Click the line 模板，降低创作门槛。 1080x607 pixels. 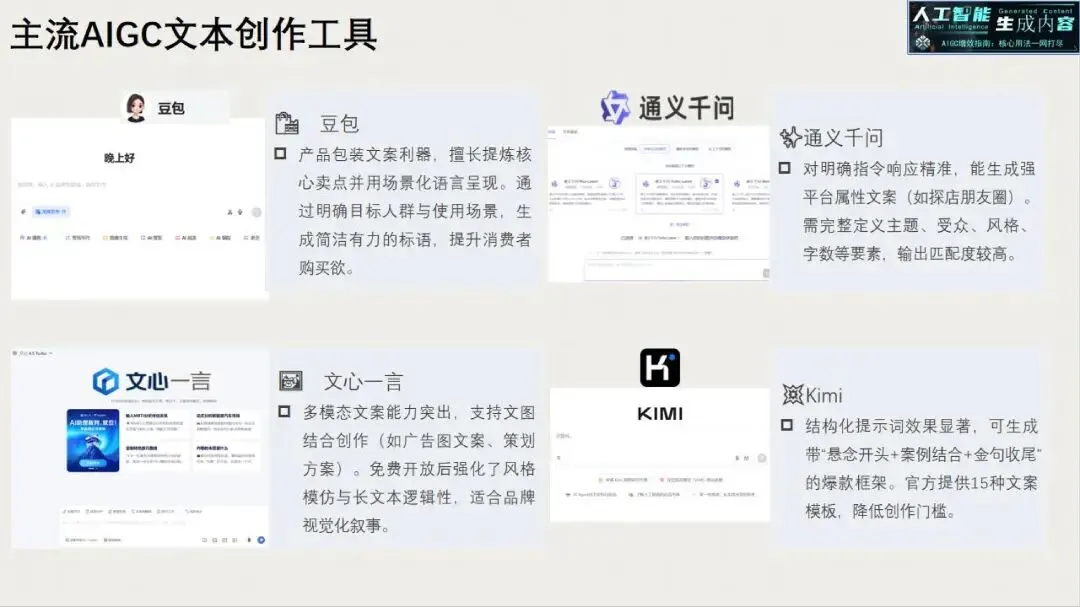tap(881, 511)
